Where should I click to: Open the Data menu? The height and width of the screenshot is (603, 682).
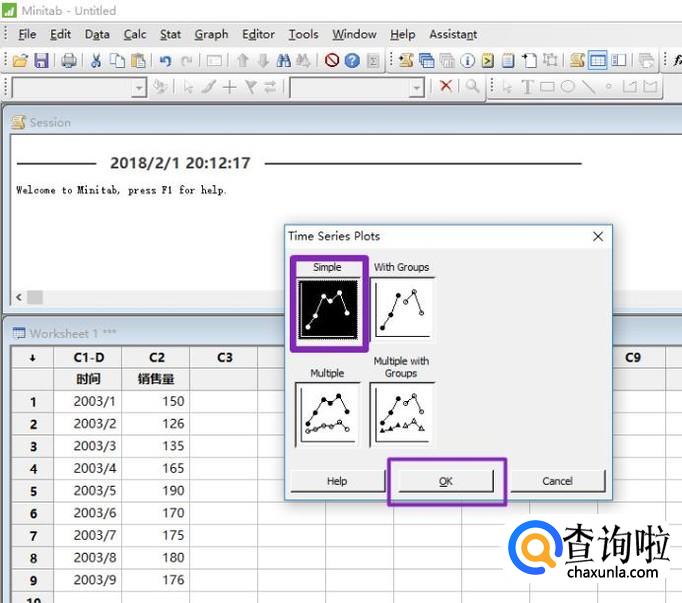[97, 34]
